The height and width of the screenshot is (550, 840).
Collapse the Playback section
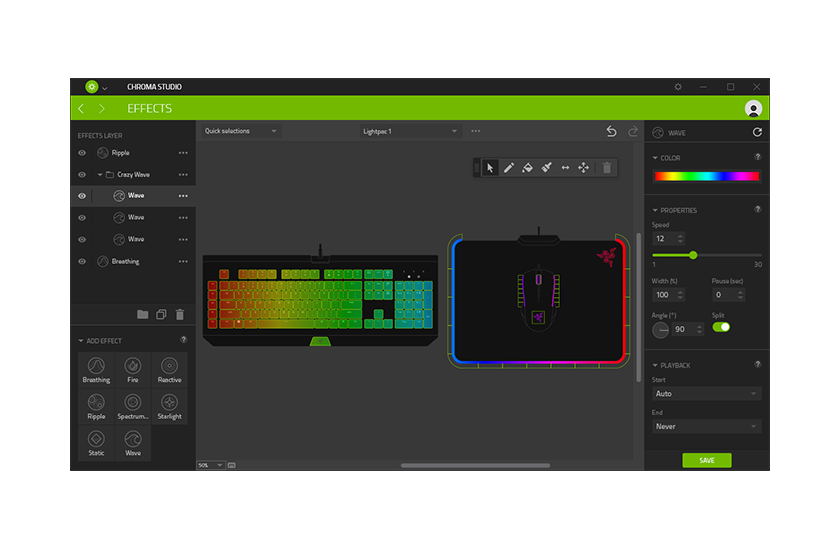pyautogui.click(x=655, y=365)
